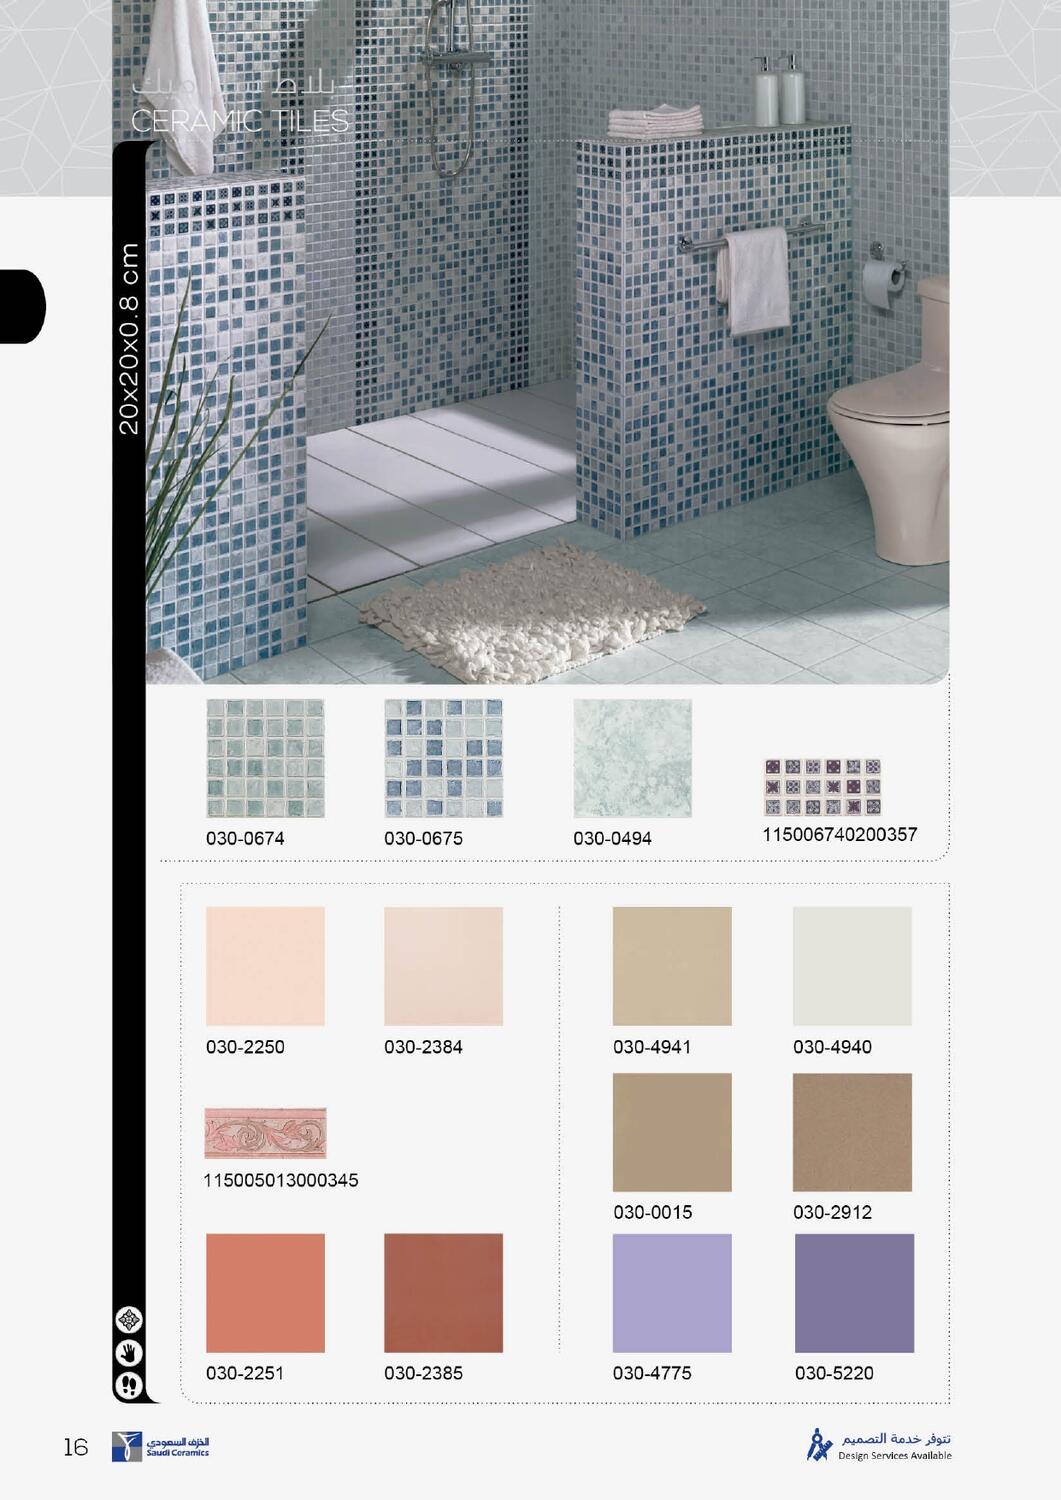Screen dimensions: 1061x1500
Task: Select the decorative mosaic strip 115006740200357
Action: click(823, 788)
